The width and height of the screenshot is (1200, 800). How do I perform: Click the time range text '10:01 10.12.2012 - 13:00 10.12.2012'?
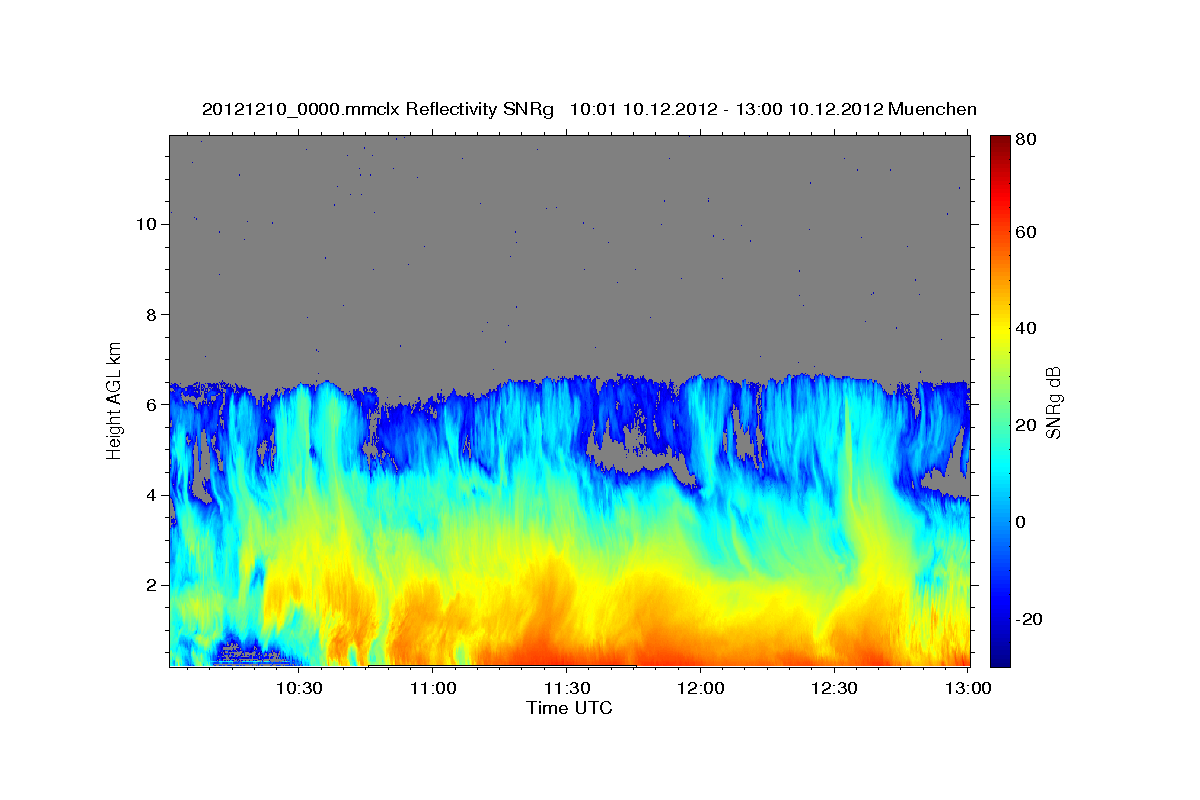(725, 109)
